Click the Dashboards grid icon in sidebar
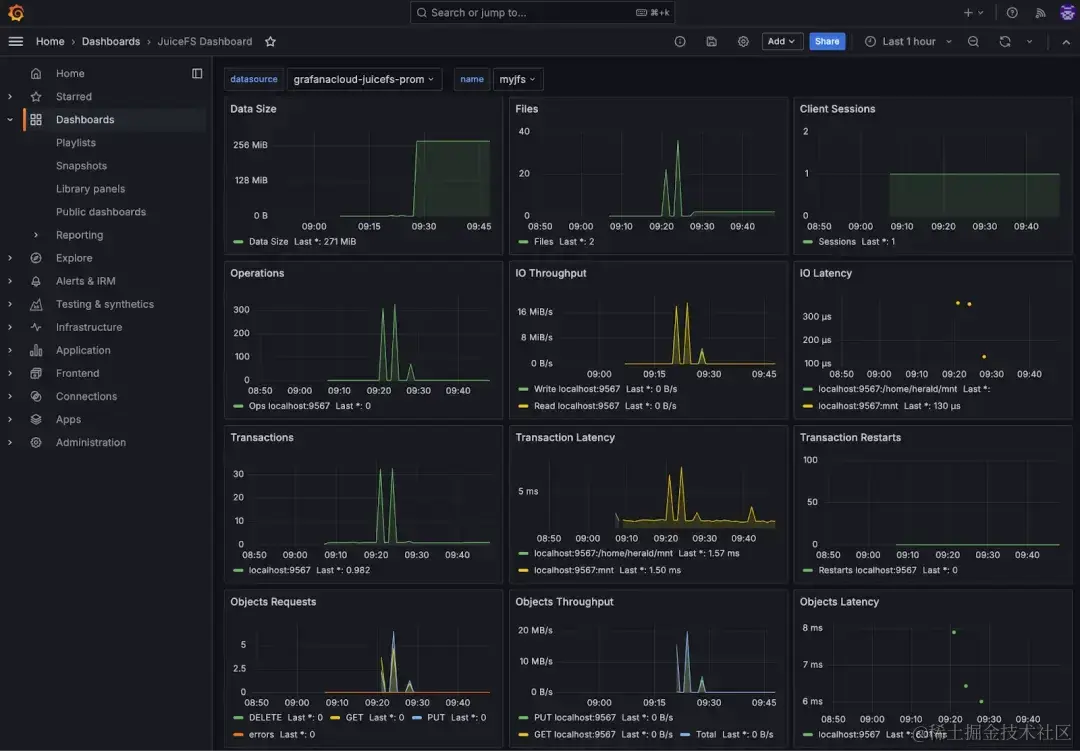This screenshot has width=1080, height=751. coord(36,119)
